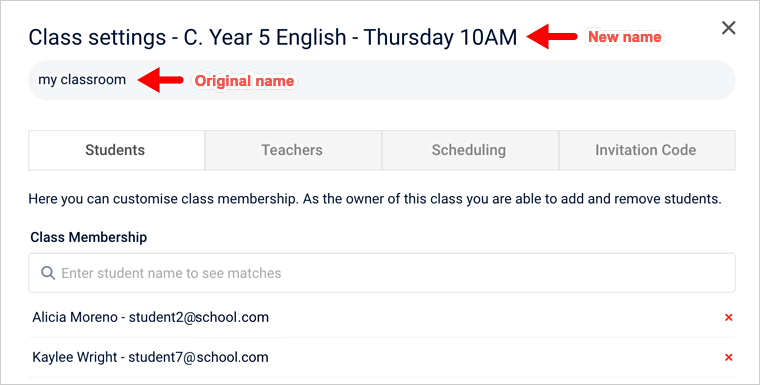Click the red 'New name' annotation label
The image size is (760, 385).
point(625,37)
